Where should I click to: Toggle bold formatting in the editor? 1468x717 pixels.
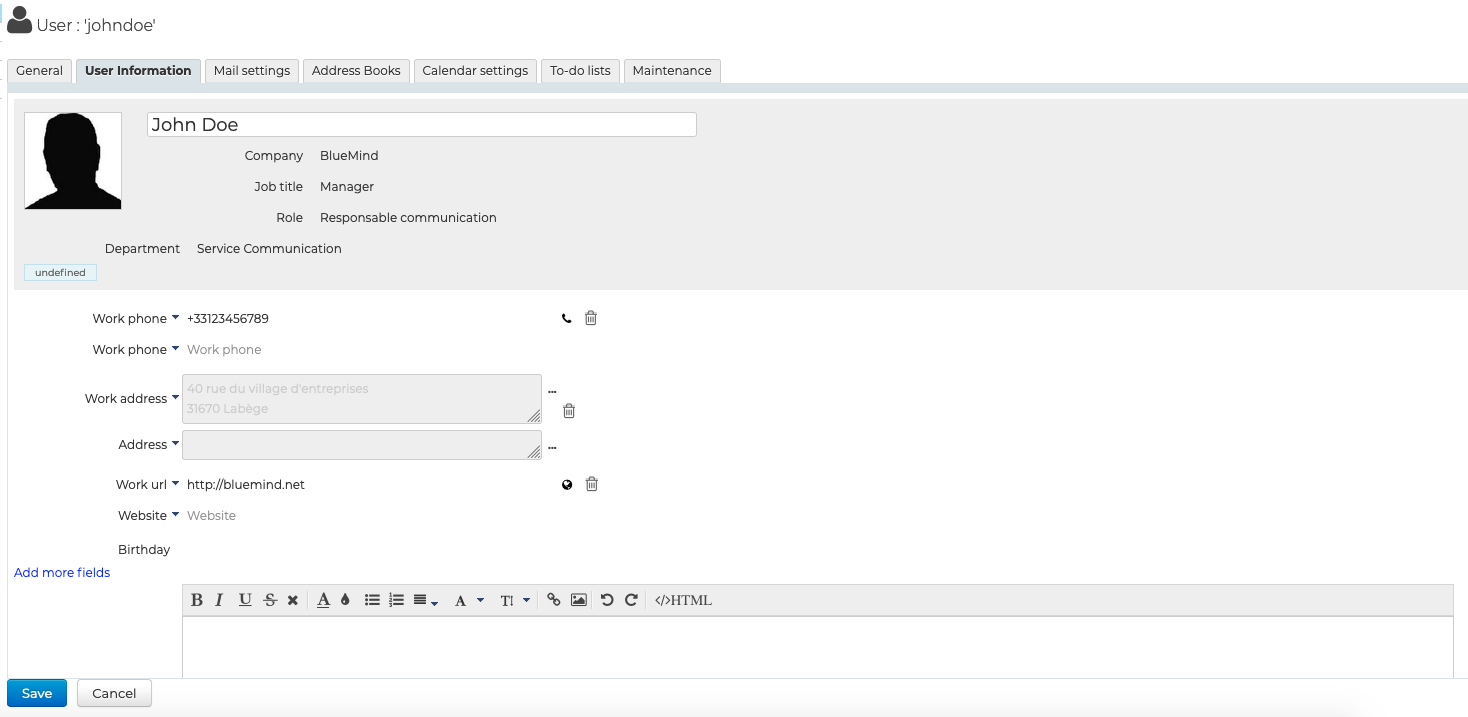coord(197,600)
